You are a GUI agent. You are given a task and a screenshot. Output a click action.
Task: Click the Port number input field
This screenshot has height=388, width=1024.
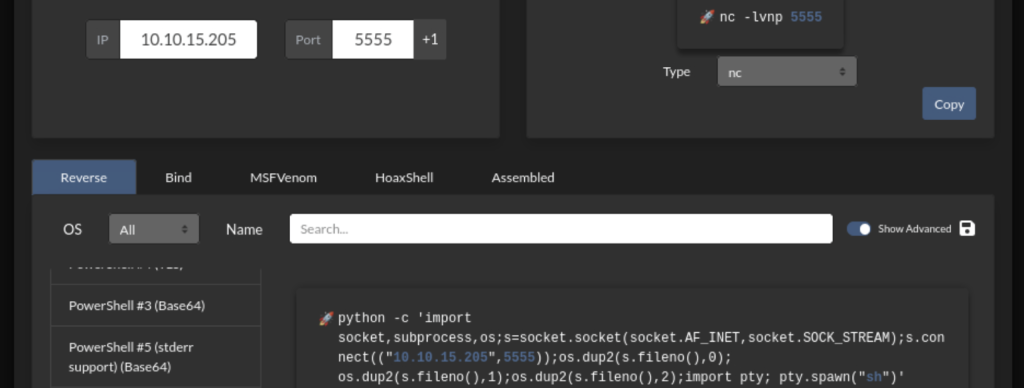coord(373,39)
